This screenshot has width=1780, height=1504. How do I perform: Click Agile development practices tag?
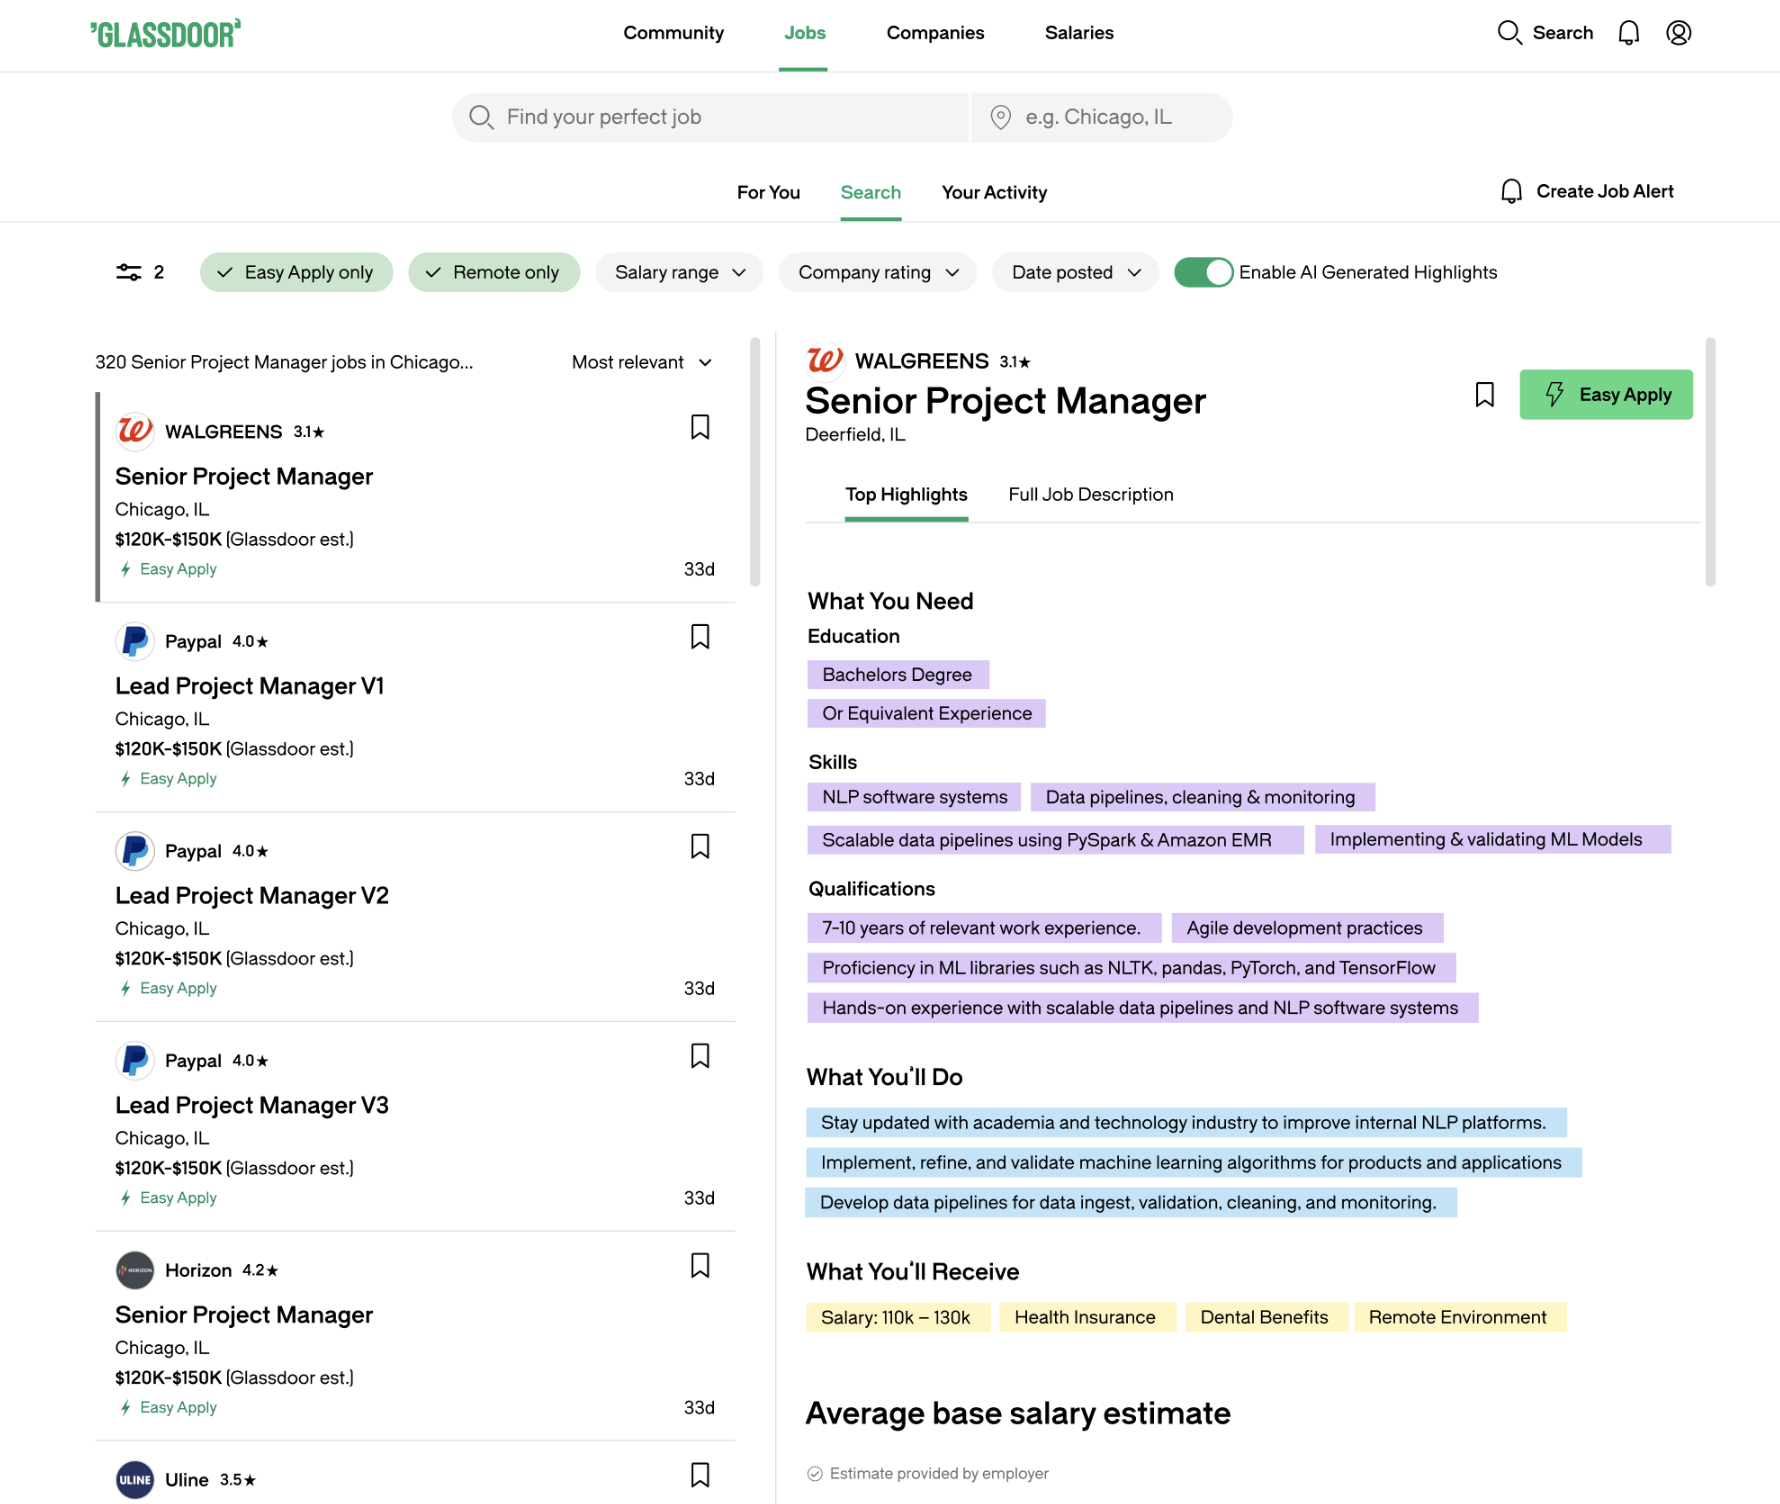point(1305,928)
